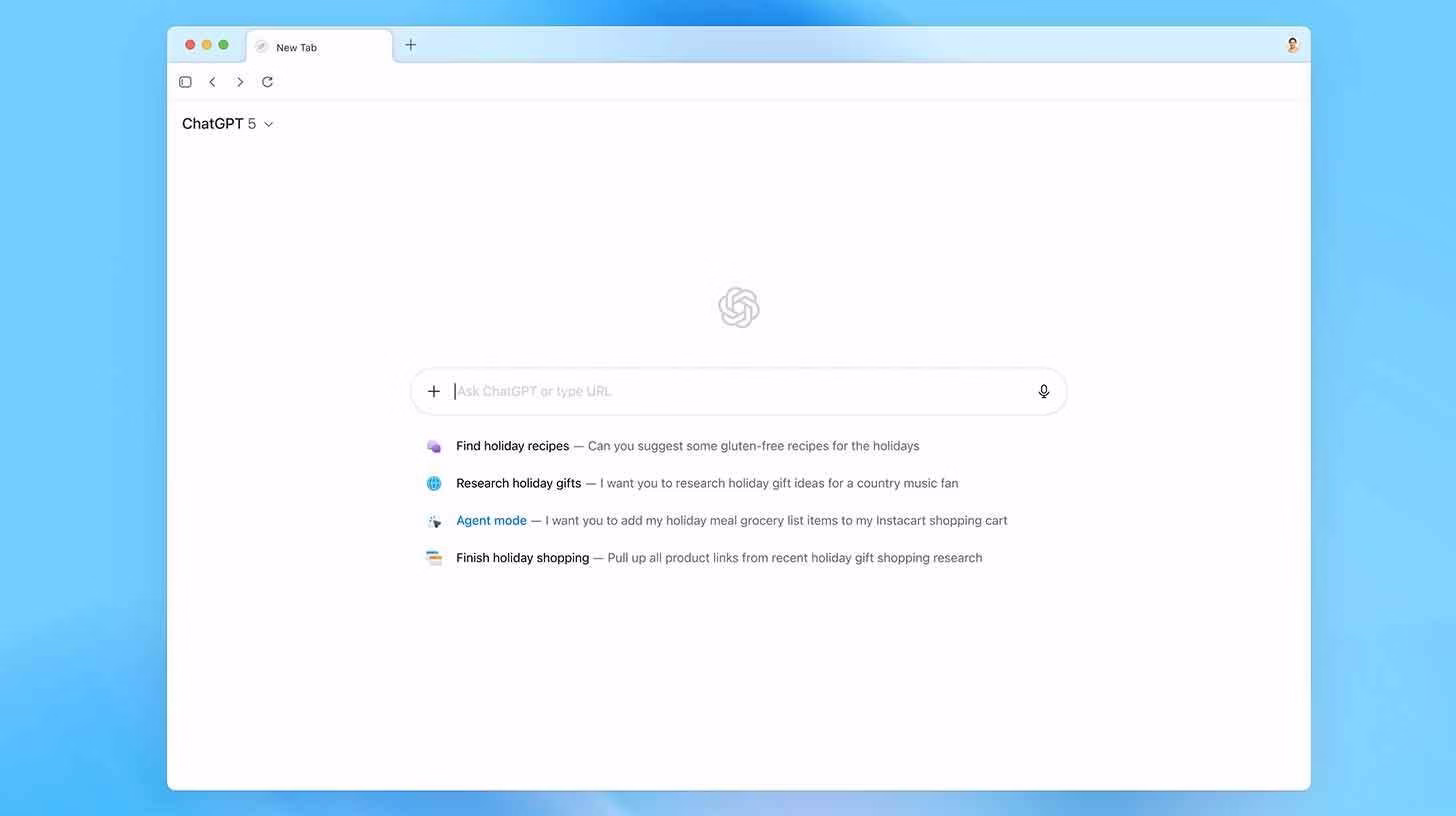Open the profile avatar menu
This screenshot has height=816, width=1456.
click(1292, 45)
